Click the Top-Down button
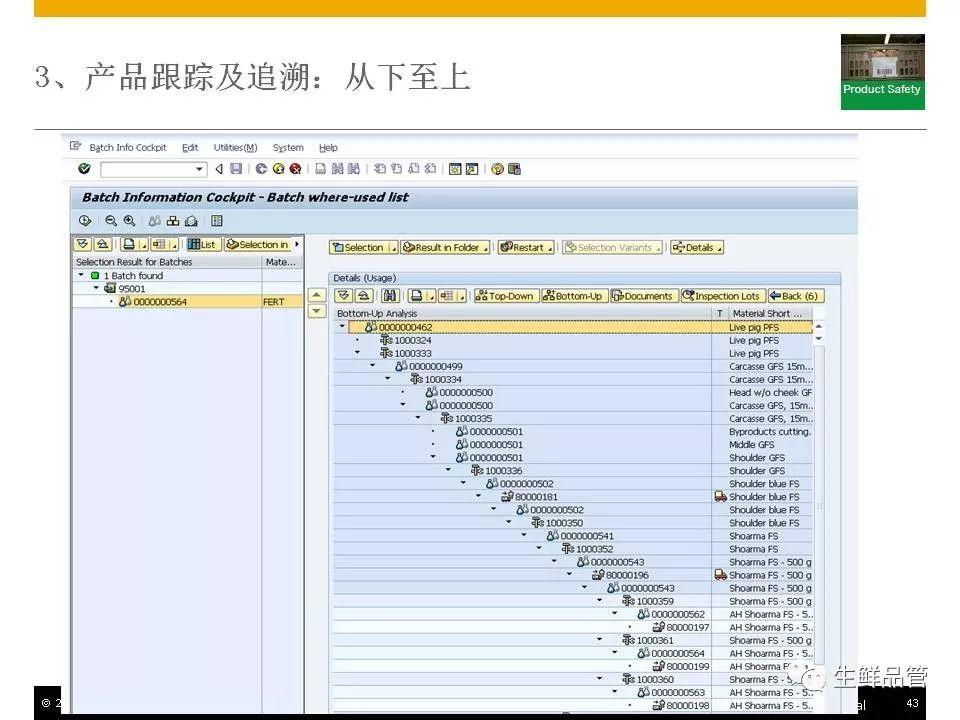This screenshot has width=960, height=720. point(505,296)
